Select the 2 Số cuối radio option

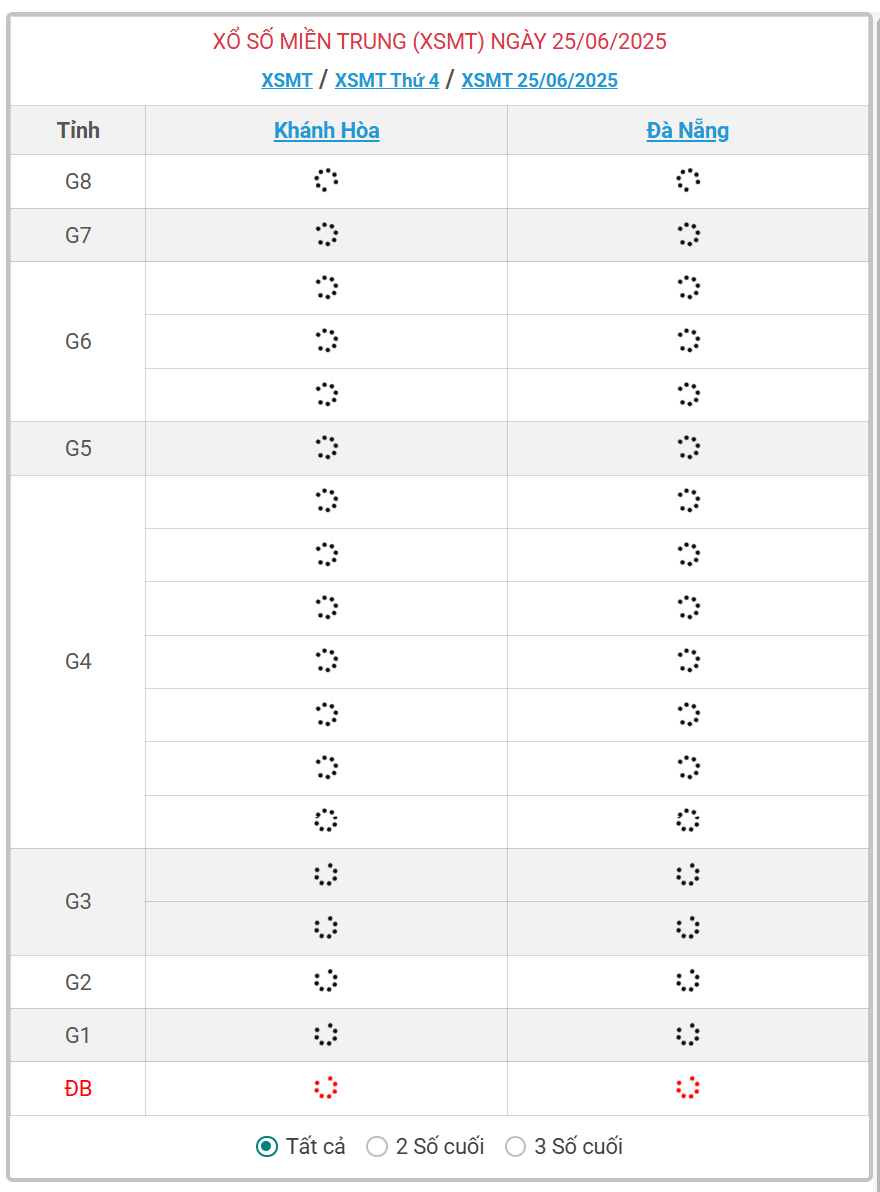click(x=377, y=1147)
